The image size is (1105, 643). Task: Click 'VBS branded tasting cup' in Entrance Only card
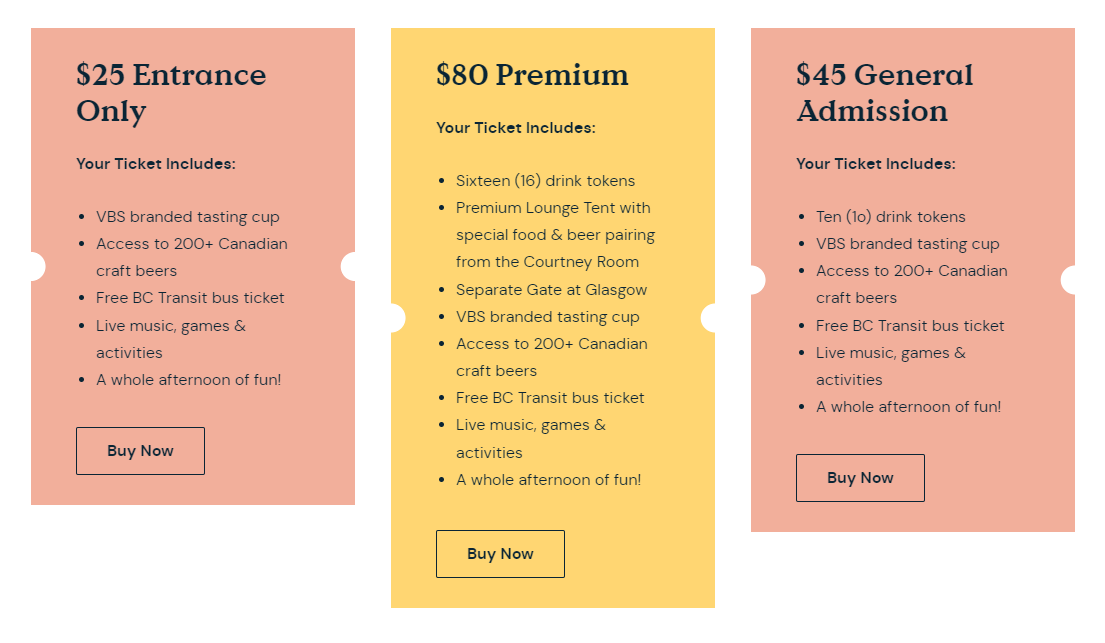187,216
